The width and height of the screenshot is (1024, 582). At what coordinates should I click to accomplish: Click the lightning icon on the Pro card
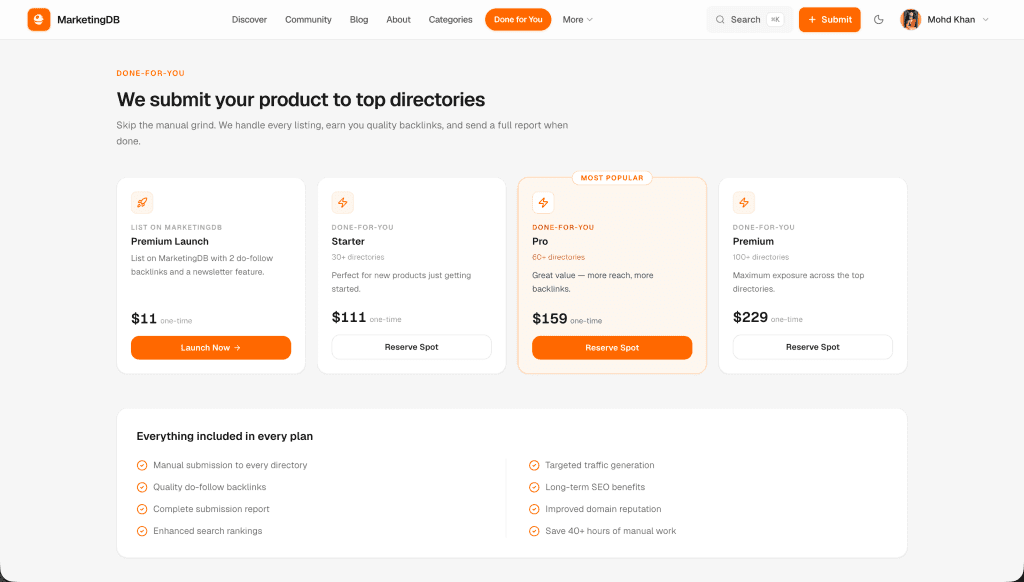543,202
